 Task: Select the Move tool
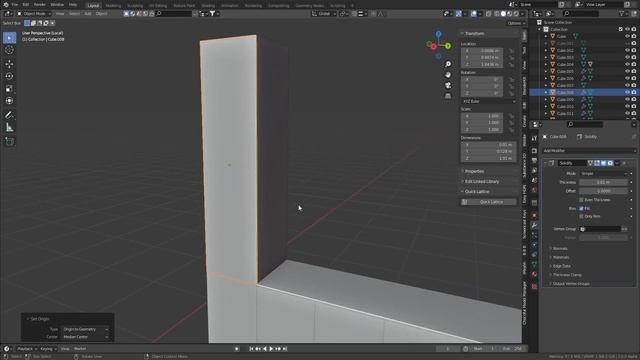click(x=9, y=64)
